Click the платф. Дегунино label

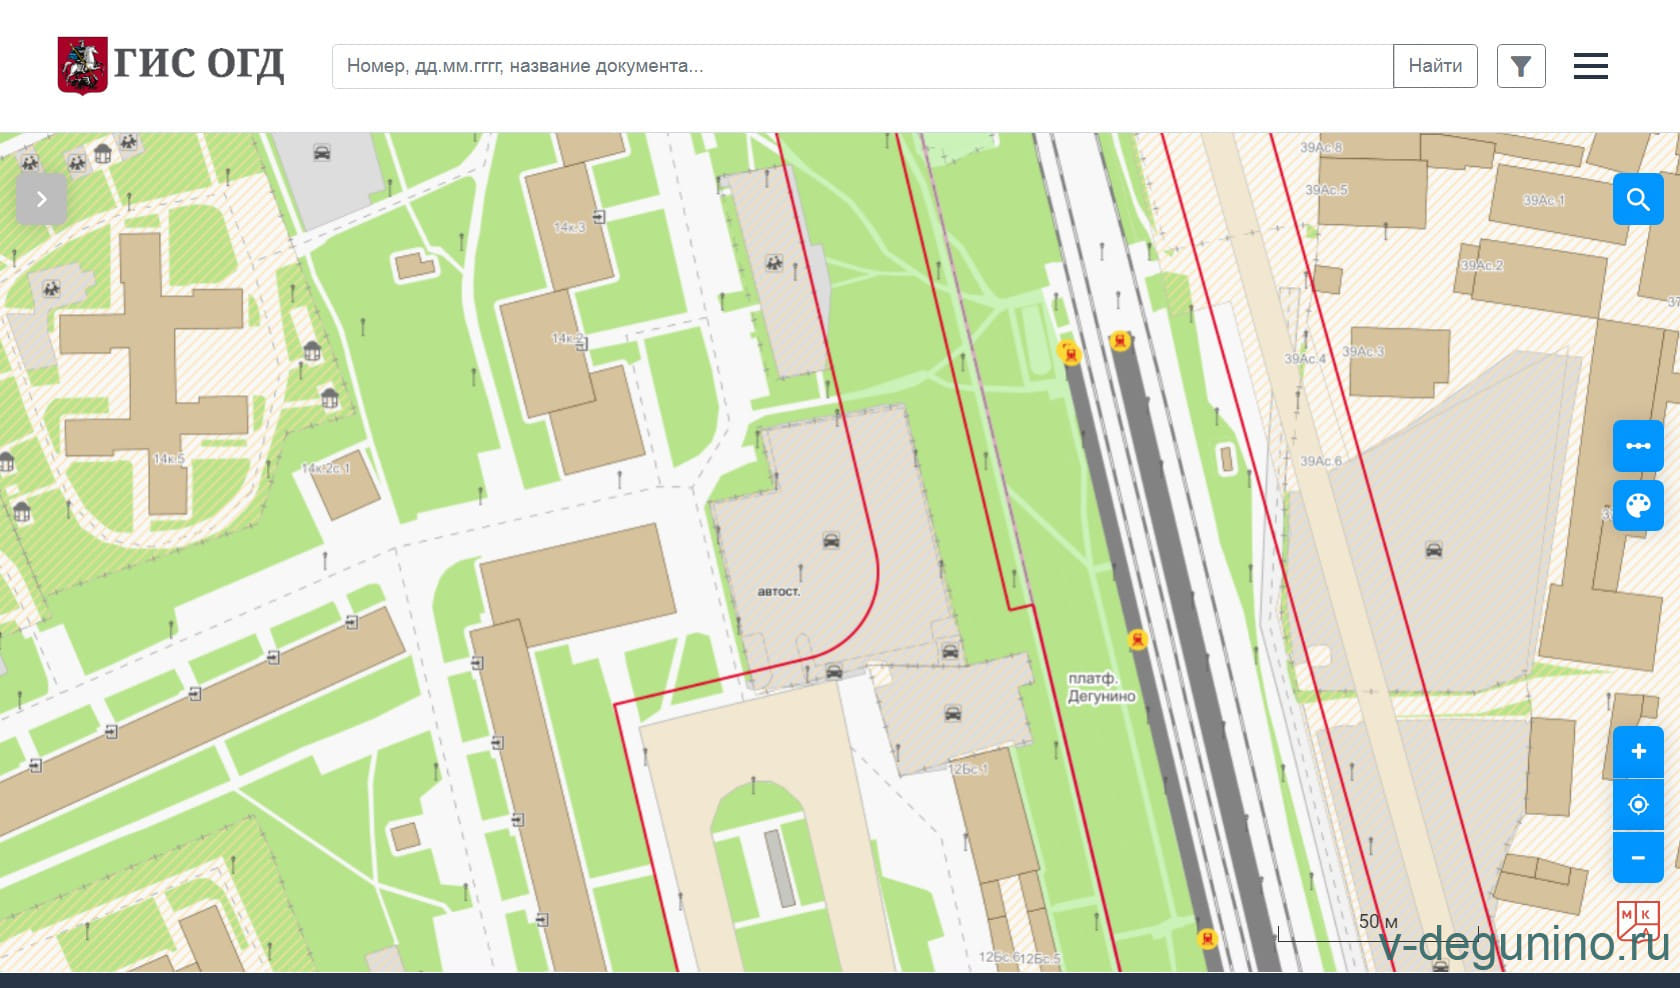(x=1100, y=688)
